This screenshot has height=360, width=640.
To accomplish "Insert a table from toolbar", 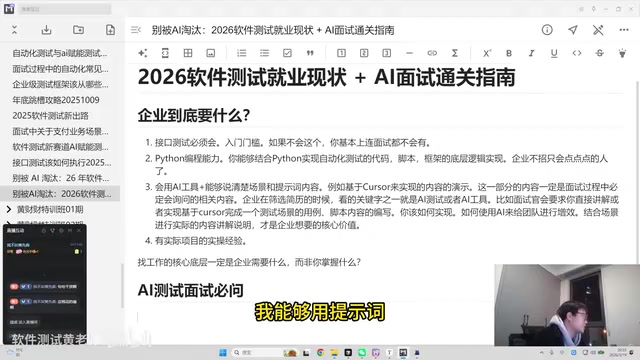I will (x=188, y=53).
